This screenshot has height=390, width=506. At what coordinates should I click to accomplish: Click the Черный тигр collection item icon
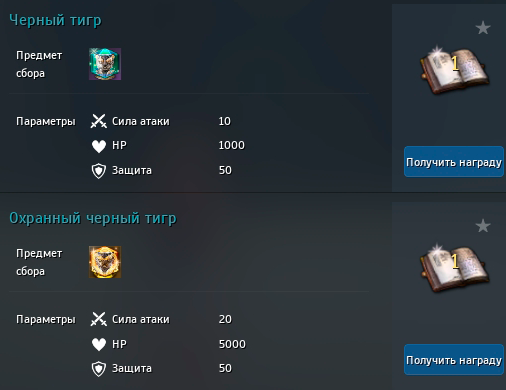[105, 64]
